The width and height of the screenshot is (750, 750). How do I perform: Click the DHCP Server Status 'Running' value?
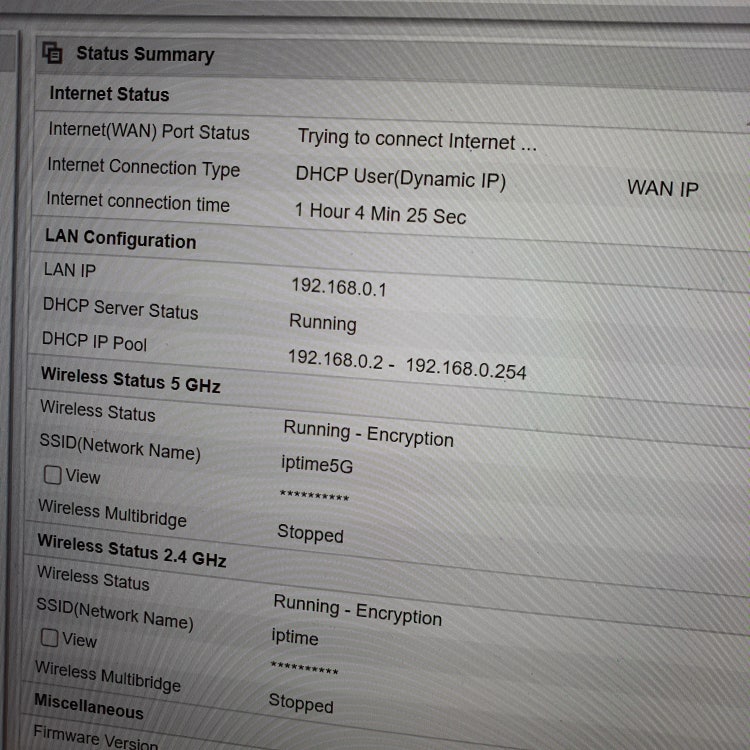tap(322, 323)
